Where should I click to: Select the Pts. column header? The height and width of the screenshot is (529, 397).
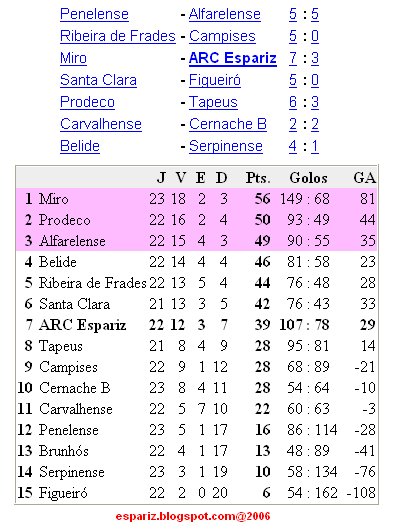pyautogui.click(x=258, y=178)
